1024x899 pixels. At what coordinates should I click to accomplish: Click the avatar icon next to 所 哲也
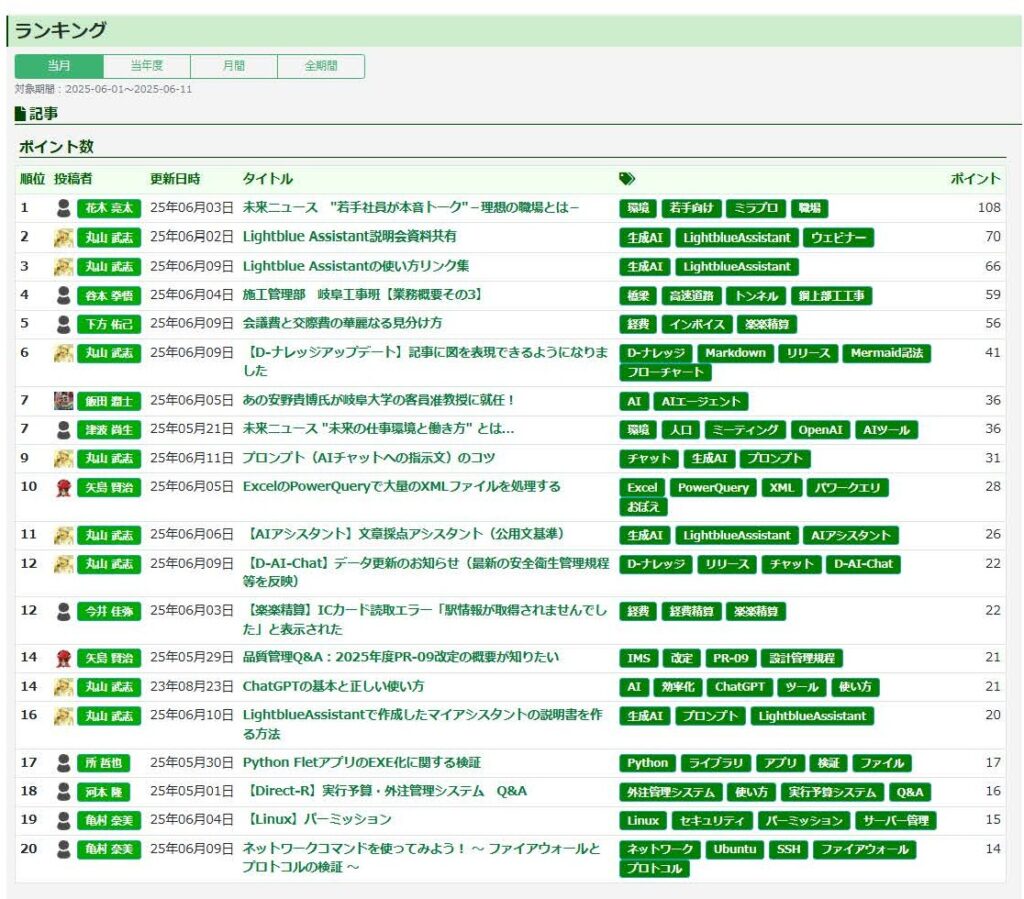[64, 763]
